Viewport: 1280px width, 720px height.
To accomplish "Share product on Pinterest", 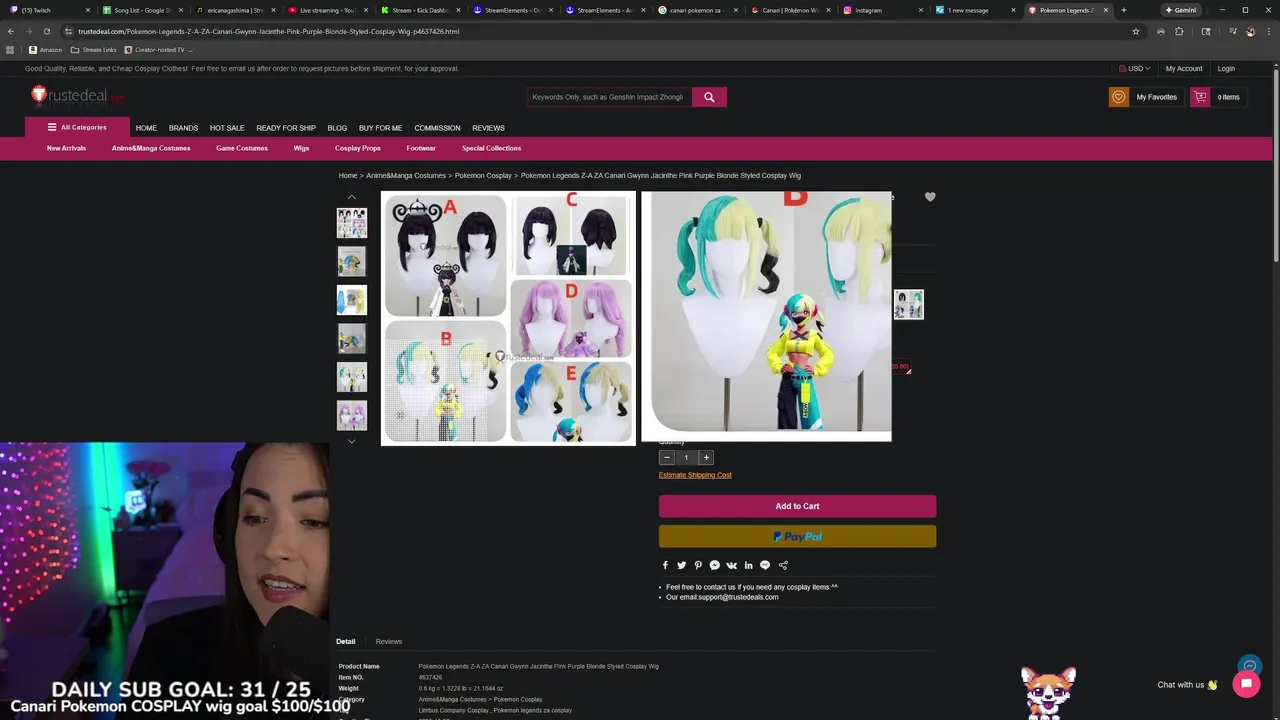I will (x=698, y=565).
